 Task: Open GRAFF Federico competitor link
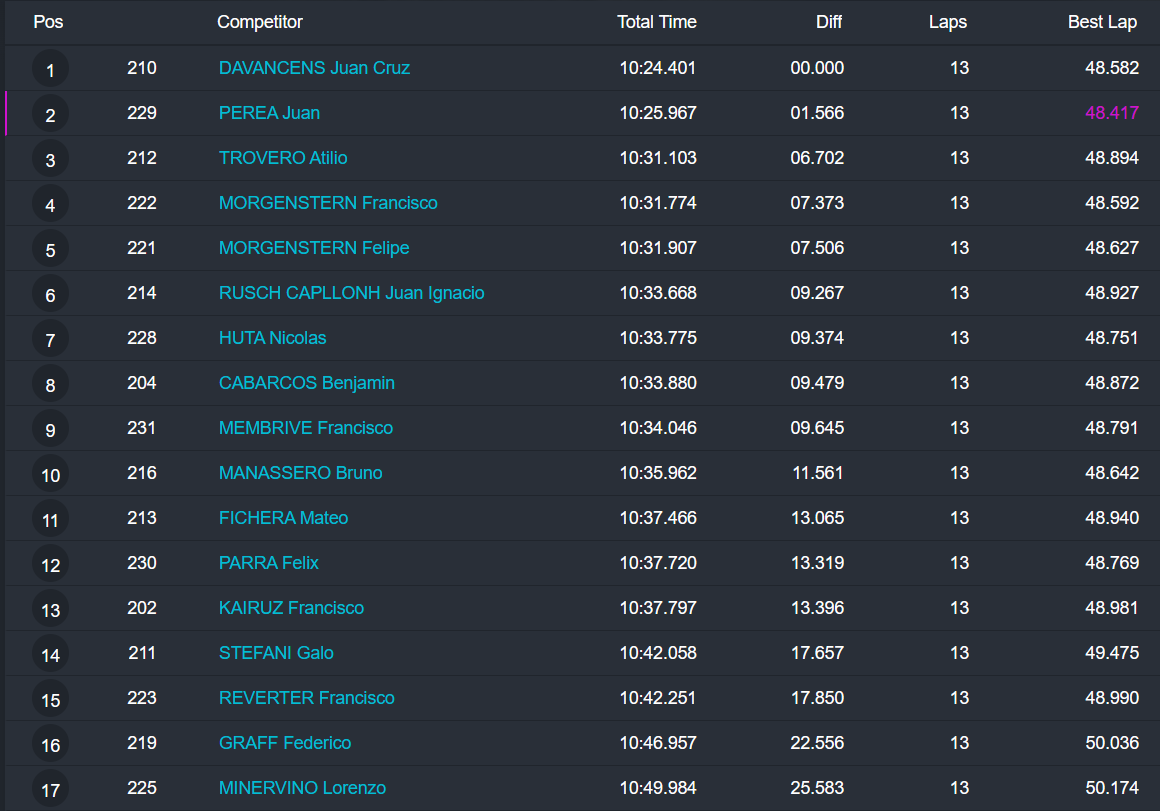(285, 743)
